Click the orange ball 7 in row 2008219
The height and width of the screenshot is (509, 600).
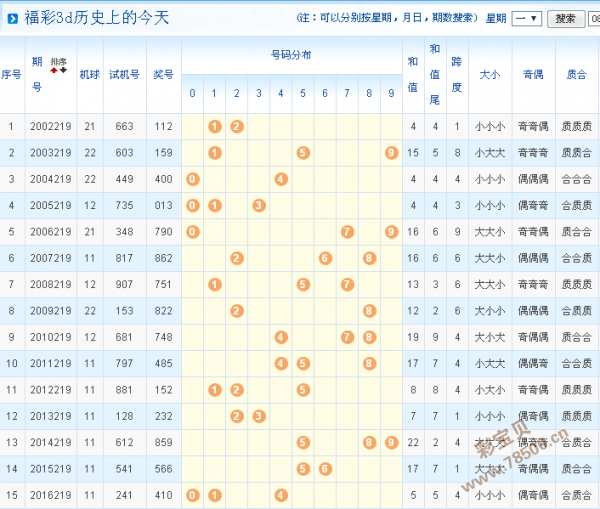(x=347, y=284)
